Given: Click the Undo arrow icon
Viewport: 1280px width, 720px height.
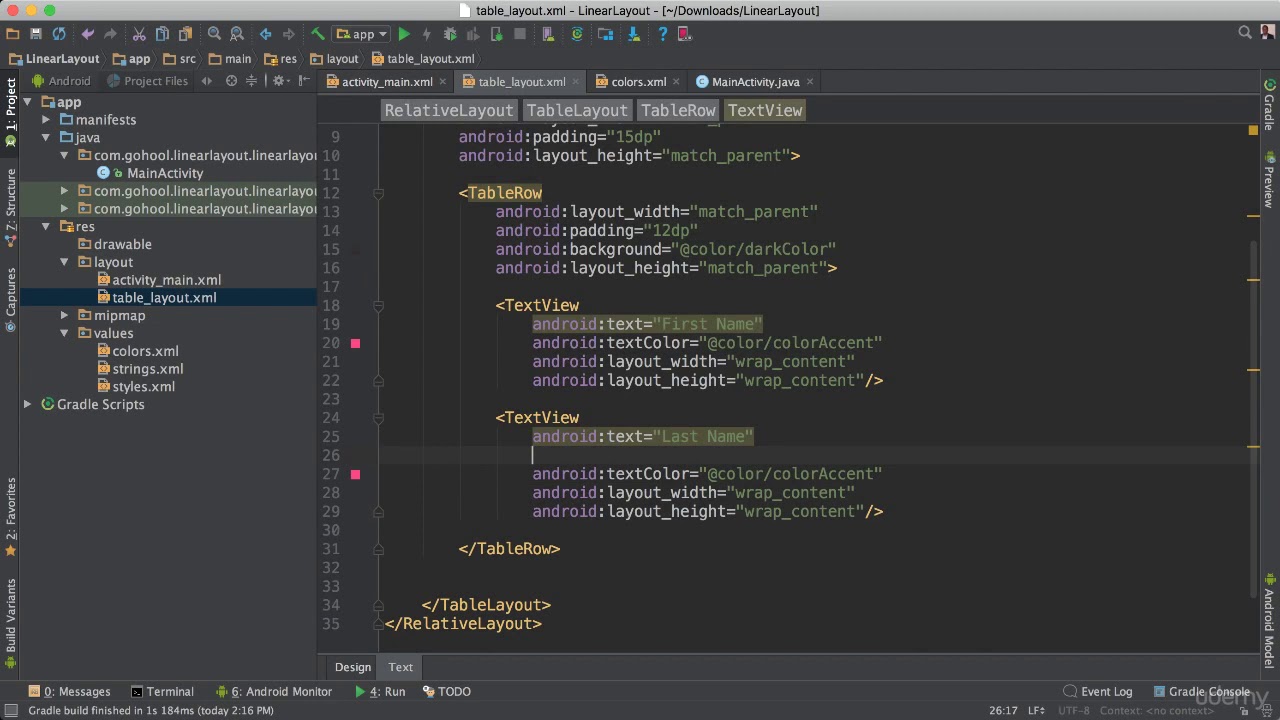Looking at the screenshot, I should [88, 34].
